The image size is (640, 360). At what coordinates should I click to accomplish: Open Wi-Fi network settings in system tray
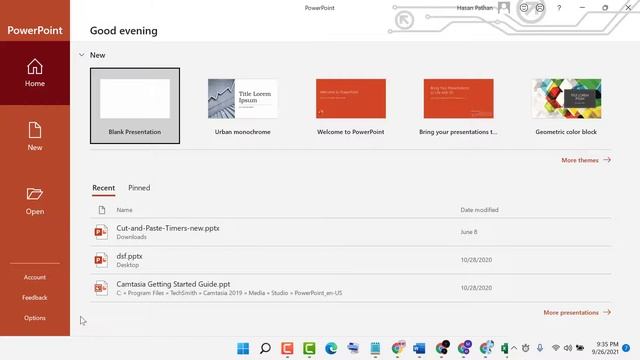(x=556, y=348)
